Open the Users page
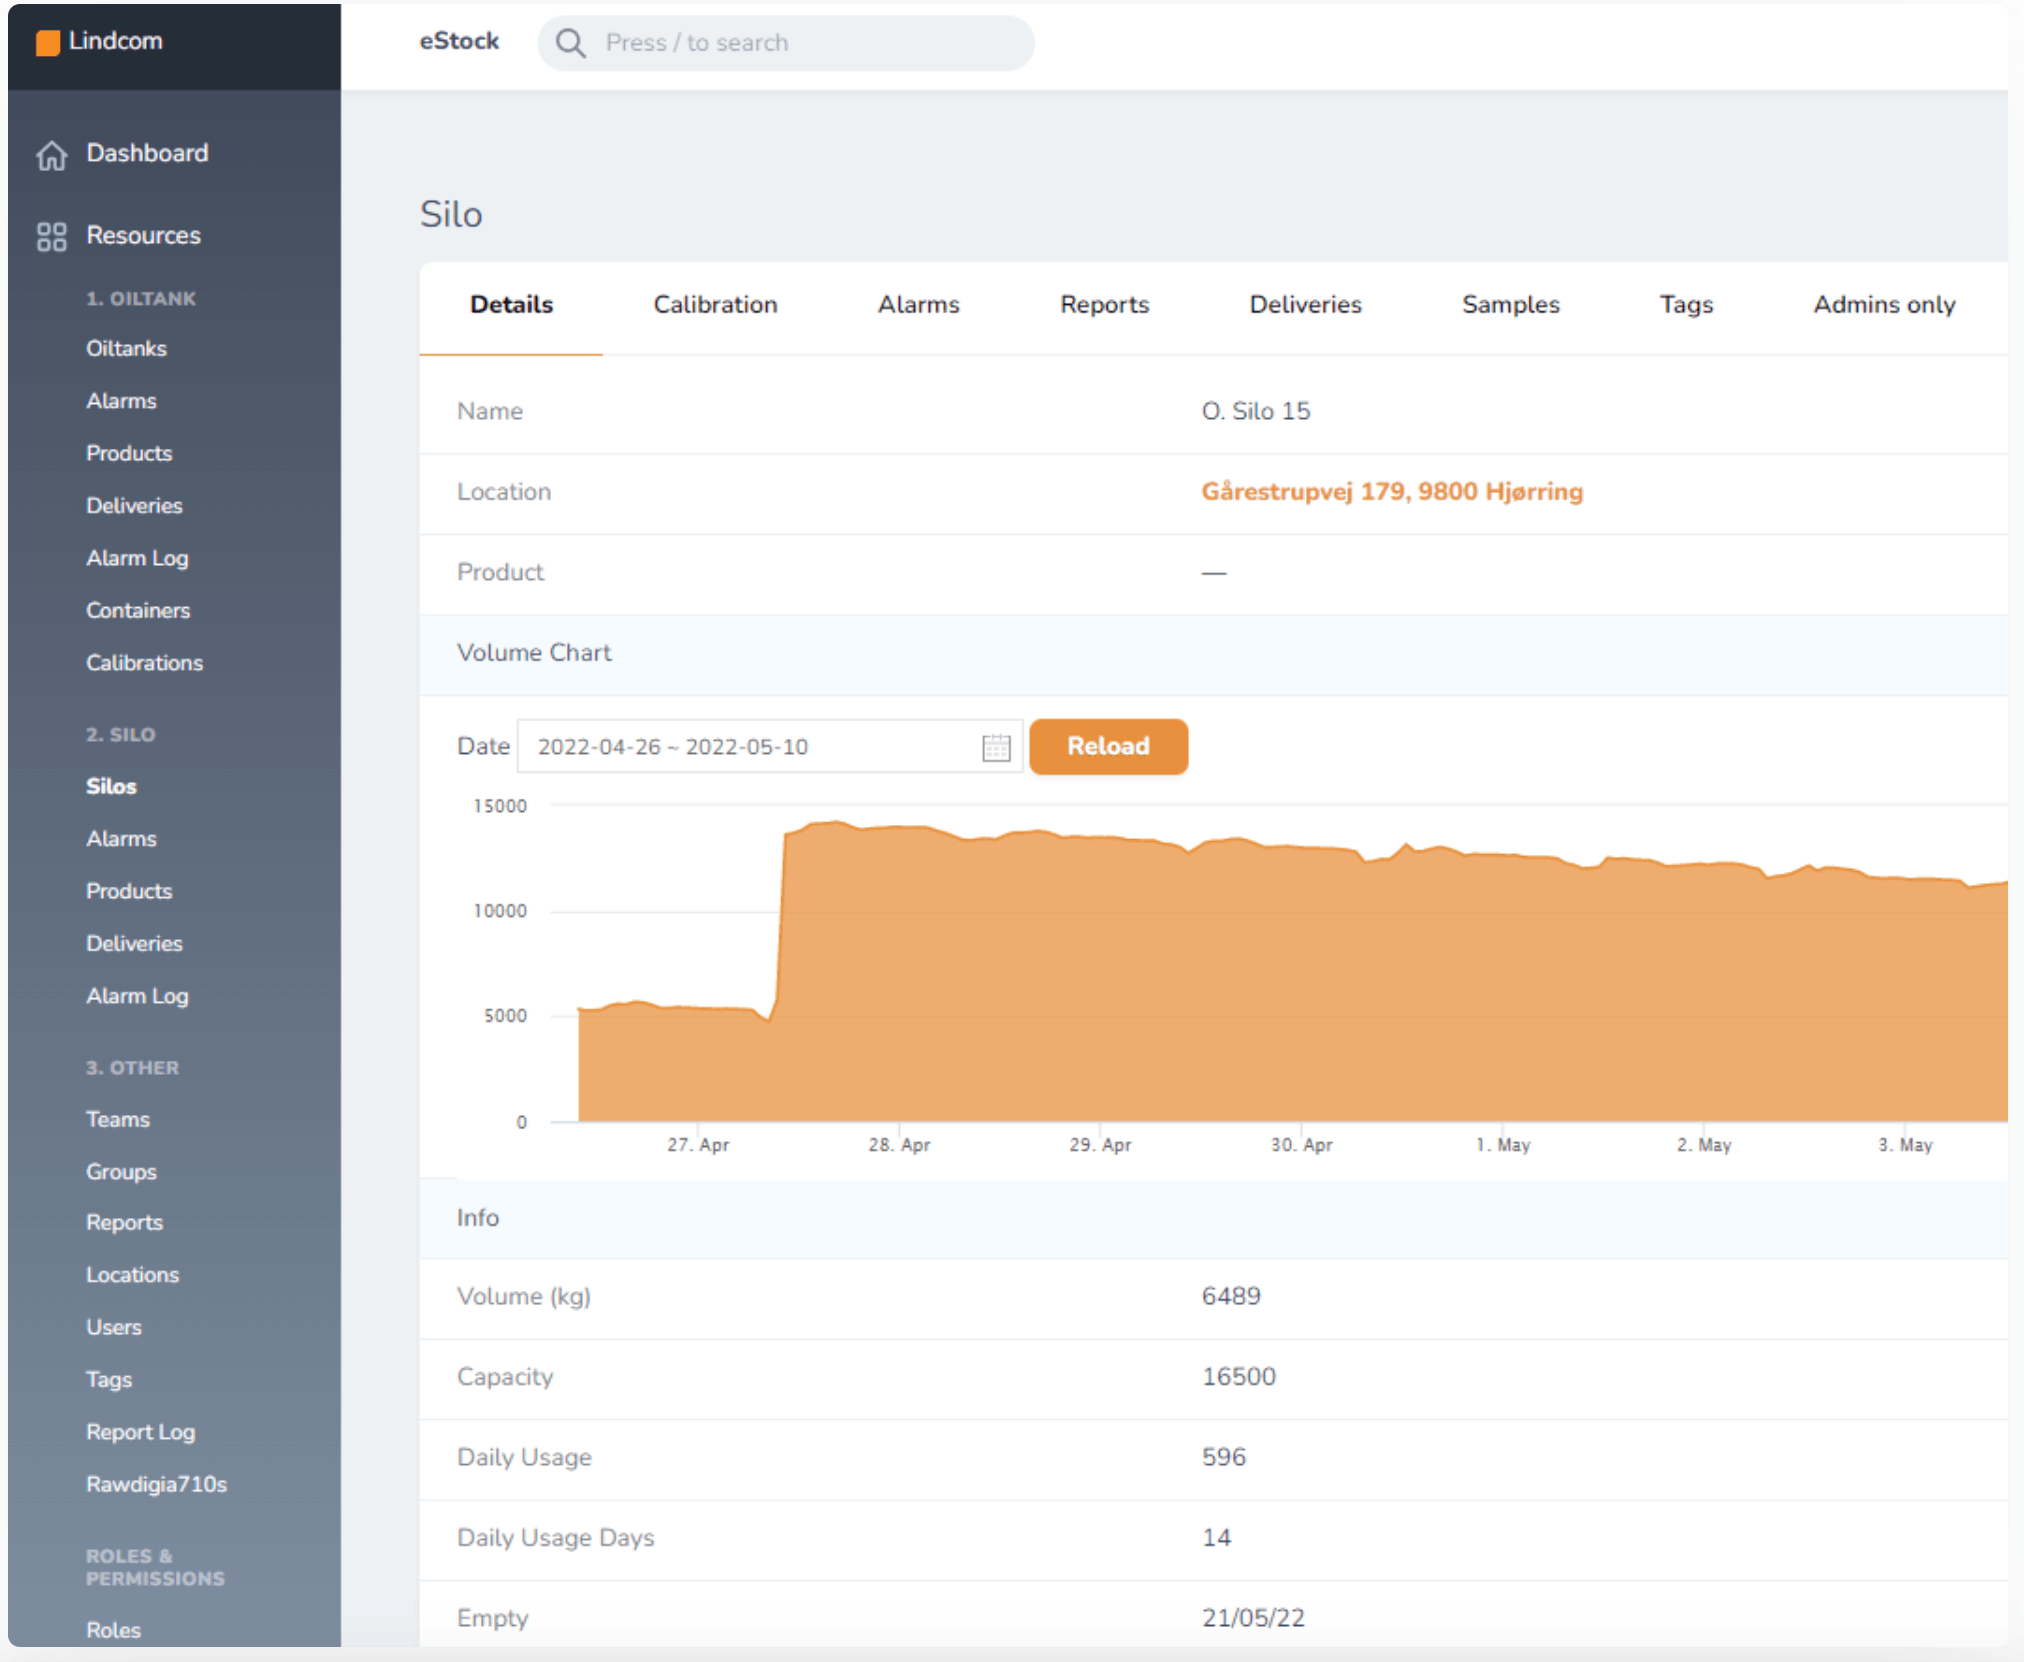 tap(114, 1327)
